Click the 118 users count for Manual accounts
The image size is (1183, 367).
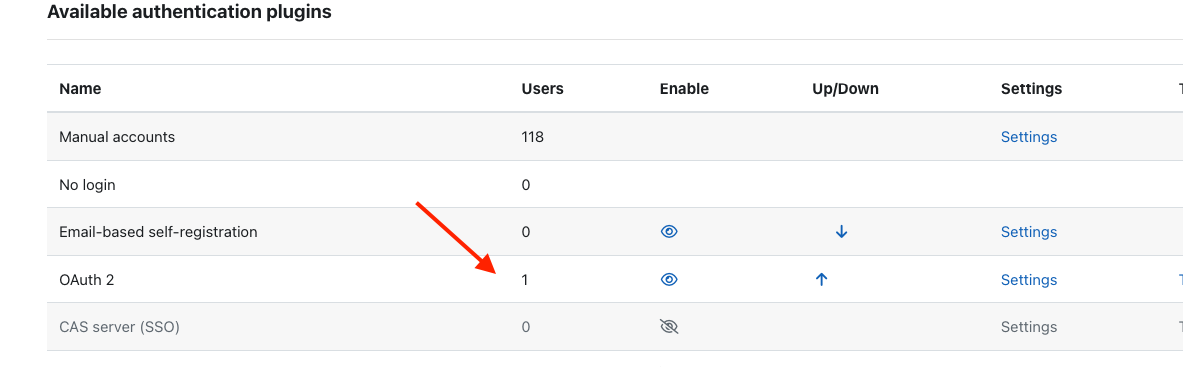[x=533, y=137]
